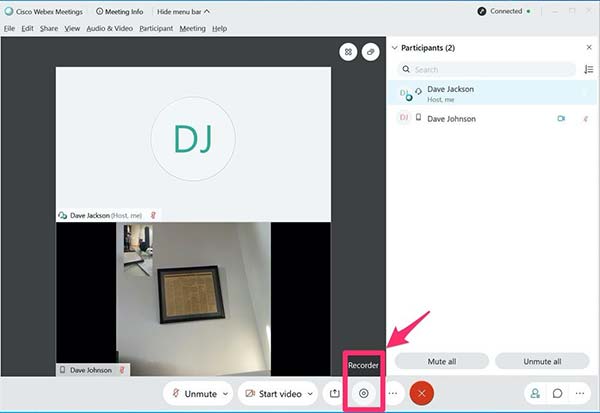Image resolution: width=600 pixels, height=413 pixels.
Task: Open Meeting Info
Action: coord(120,11)
